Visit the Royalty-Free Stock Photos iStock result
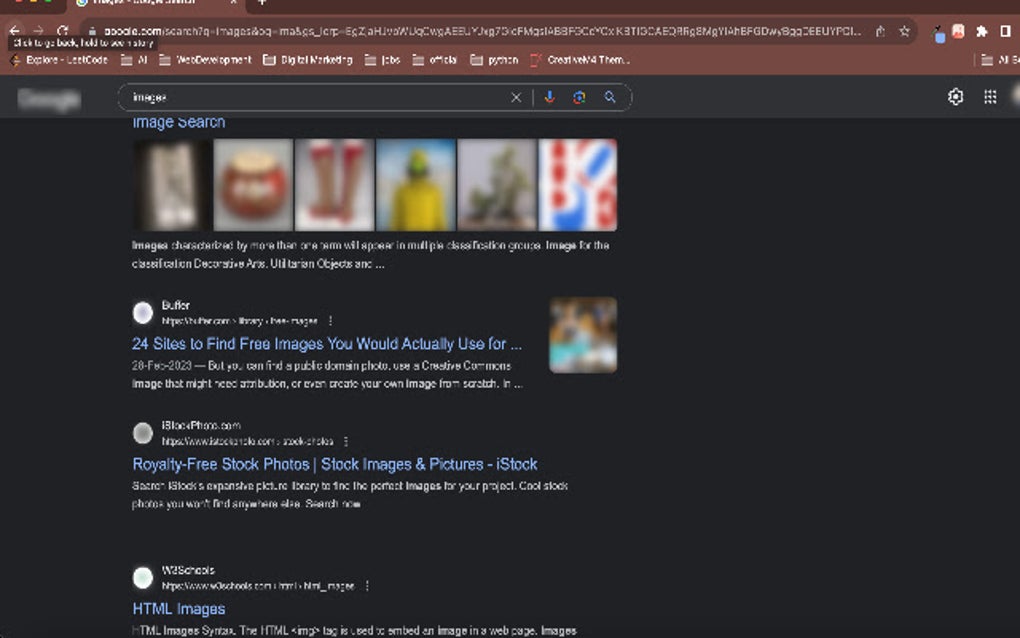The height and width of the screenshot is (638, 1020). click(x=335, y=464)
